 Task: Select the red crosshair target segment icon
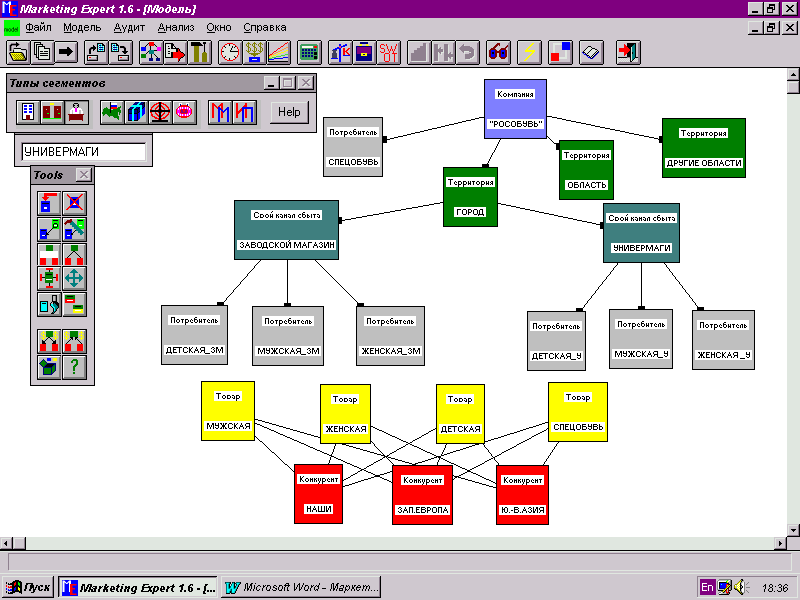pyautogui.click(x=160, y=112)
